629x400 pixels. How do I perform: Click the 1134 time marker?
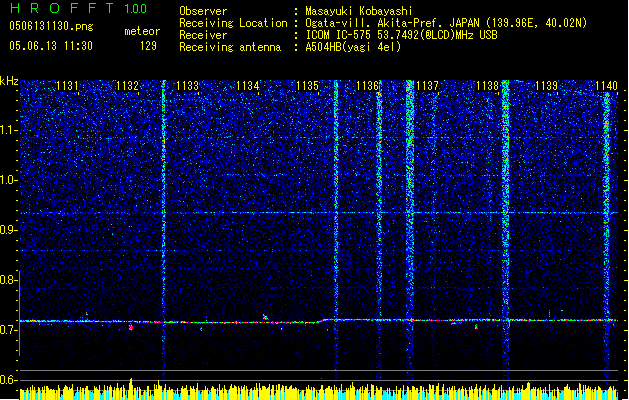click(248, 86)
